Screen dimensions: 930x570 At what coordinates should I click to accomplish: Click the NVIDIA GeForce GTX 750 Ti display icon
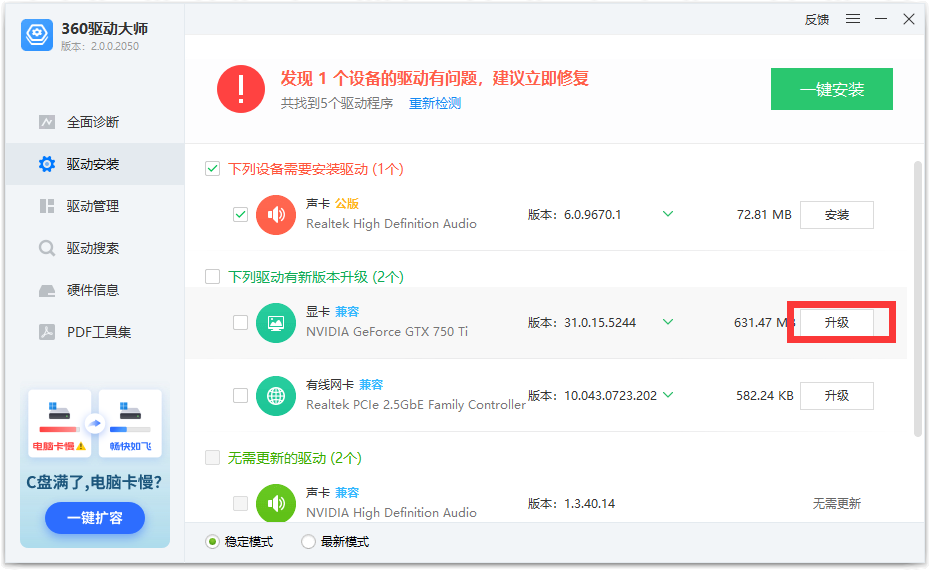click(276, 323)
